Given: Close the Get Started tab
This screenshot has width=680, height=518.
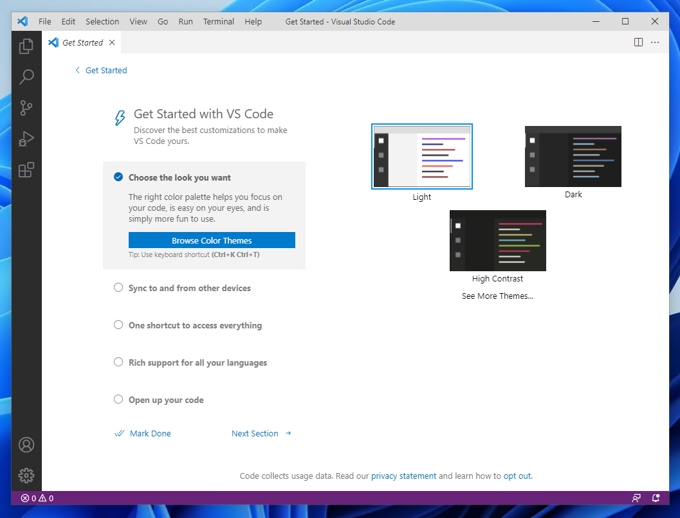Looking at the screenshot, I should tap(112, 43).
